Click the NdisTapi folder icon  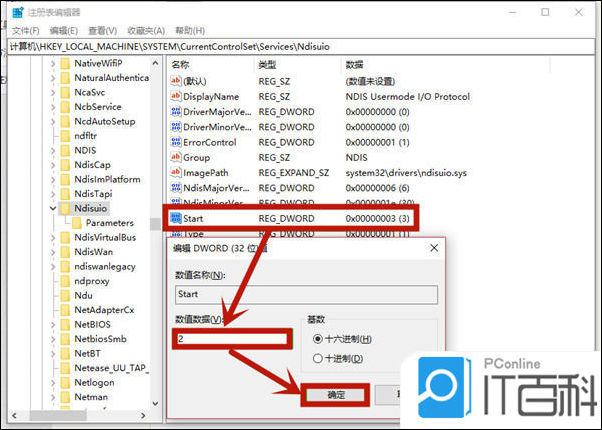tap(65, 194)
